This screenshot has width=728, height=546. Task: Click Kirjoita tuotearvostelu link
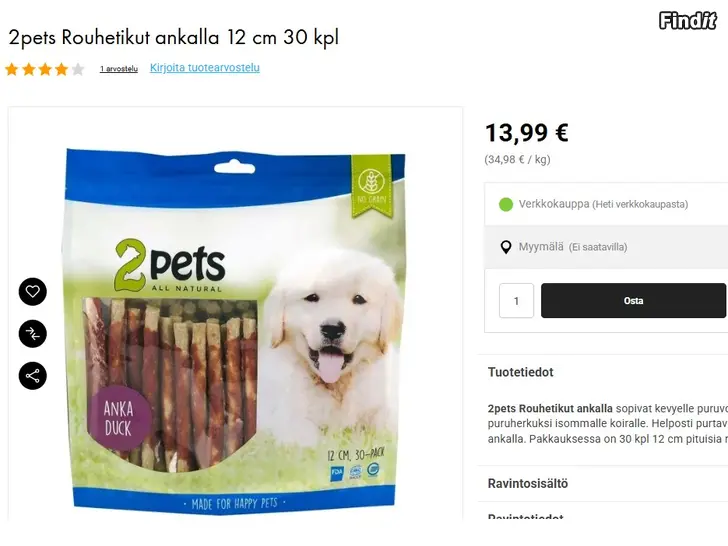point(205,68)
